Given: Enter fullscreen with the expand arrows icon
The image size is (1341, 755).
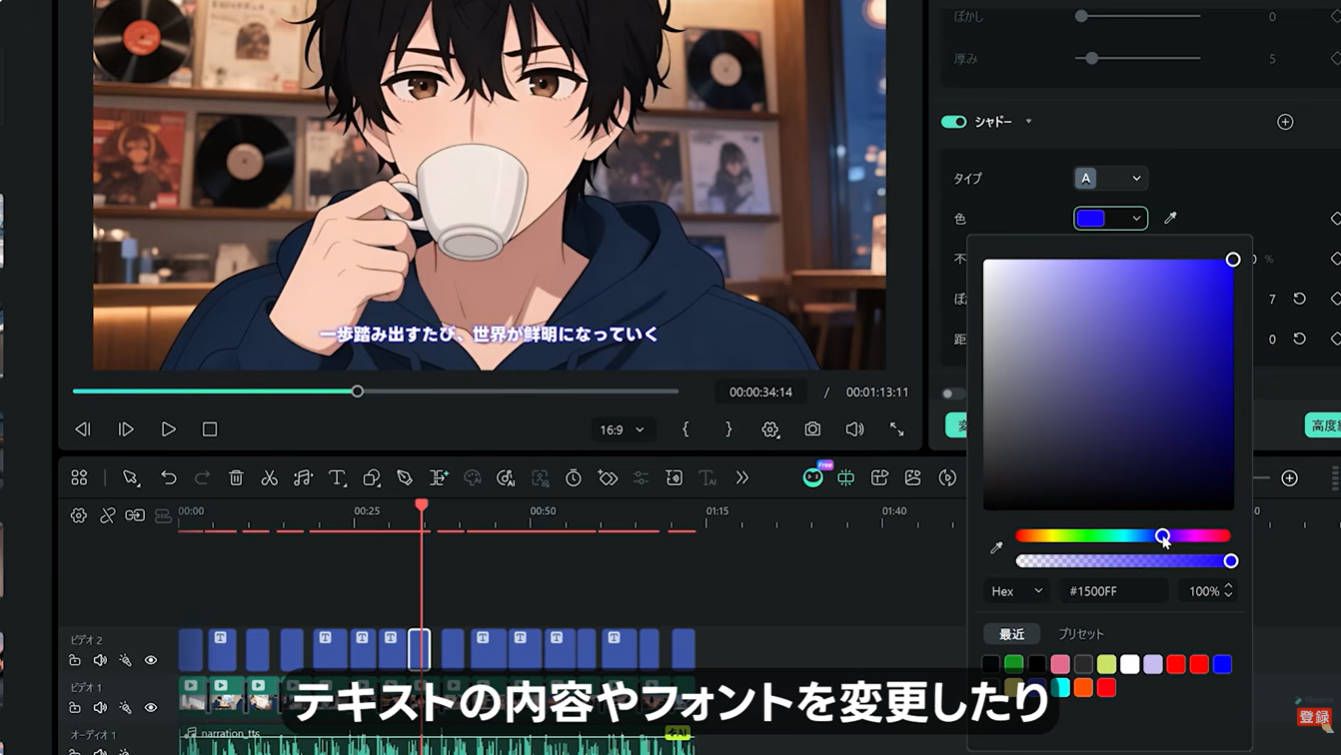Looking at the screenshot, I should pos(897,429).
